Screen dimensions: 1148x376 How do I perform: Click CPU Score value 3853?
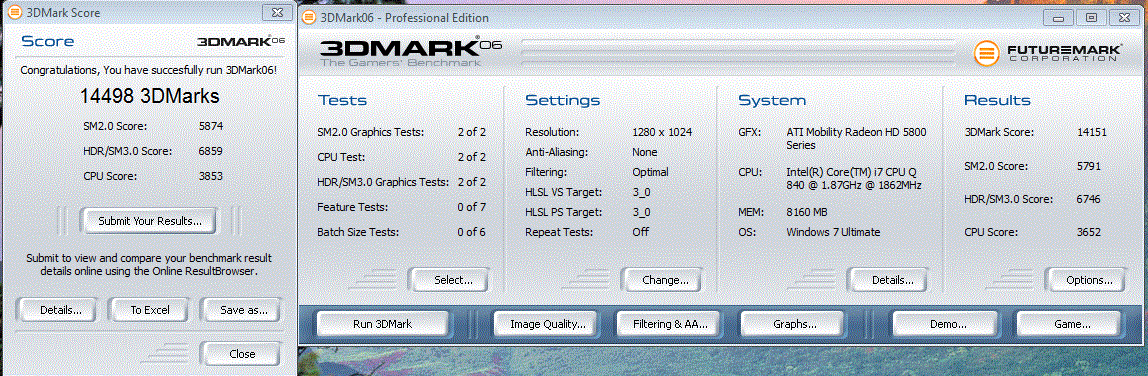click(211, 176)
